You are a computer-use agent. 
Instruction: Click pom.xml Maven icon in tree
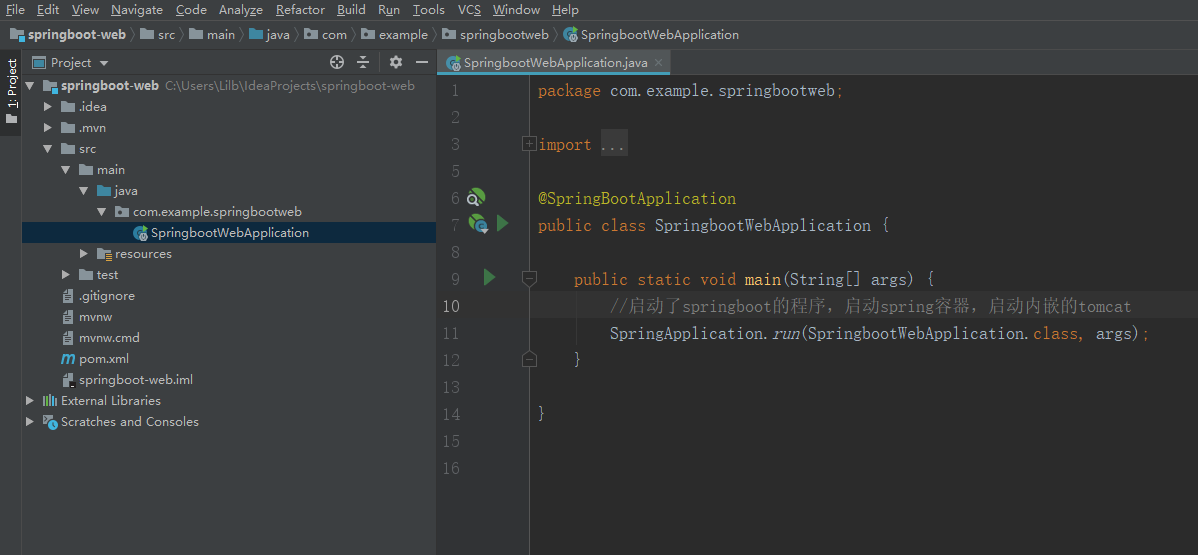pyautogui.click(x=68, y=359)
